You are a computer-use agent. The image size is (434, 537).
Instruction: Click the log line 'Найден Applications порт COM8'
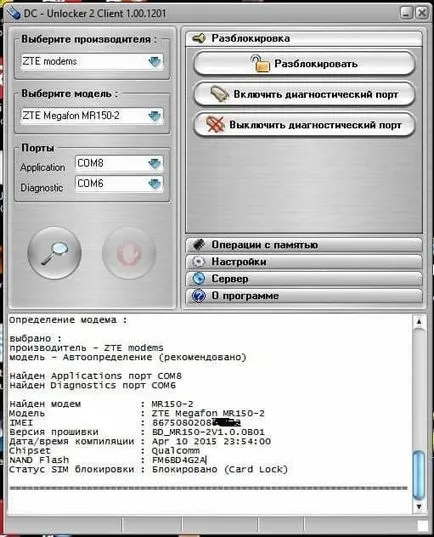(x=96, y=376)
